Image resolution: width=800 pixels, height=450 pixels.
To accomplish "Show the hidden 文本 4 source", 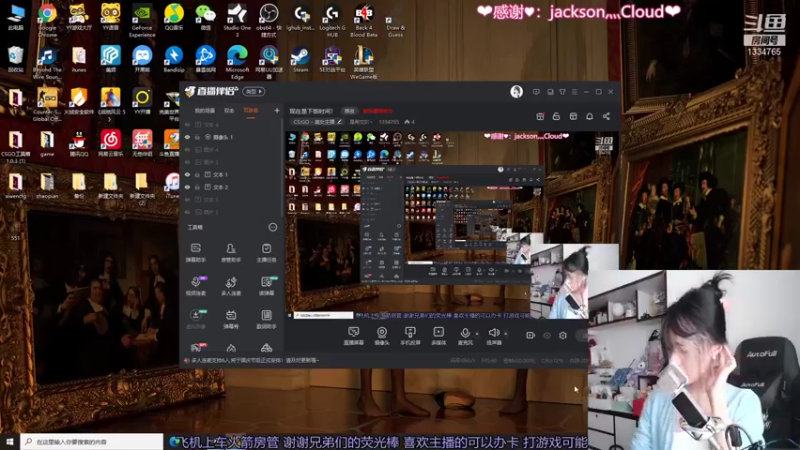I will pyautogui.click(x=187, y=124).
